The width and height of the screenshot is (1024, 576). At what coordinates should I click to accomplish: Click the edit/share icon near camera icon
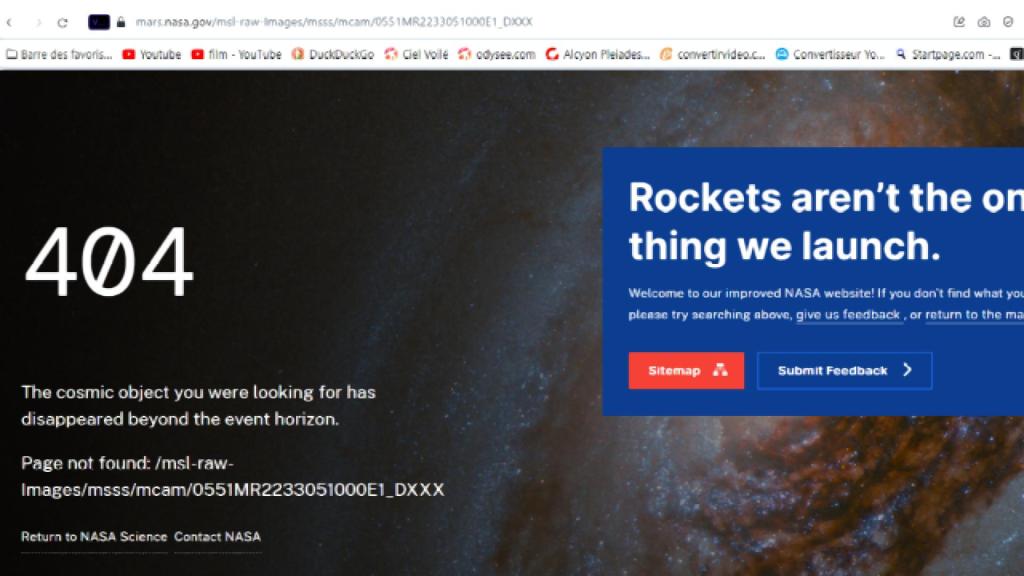959,22
